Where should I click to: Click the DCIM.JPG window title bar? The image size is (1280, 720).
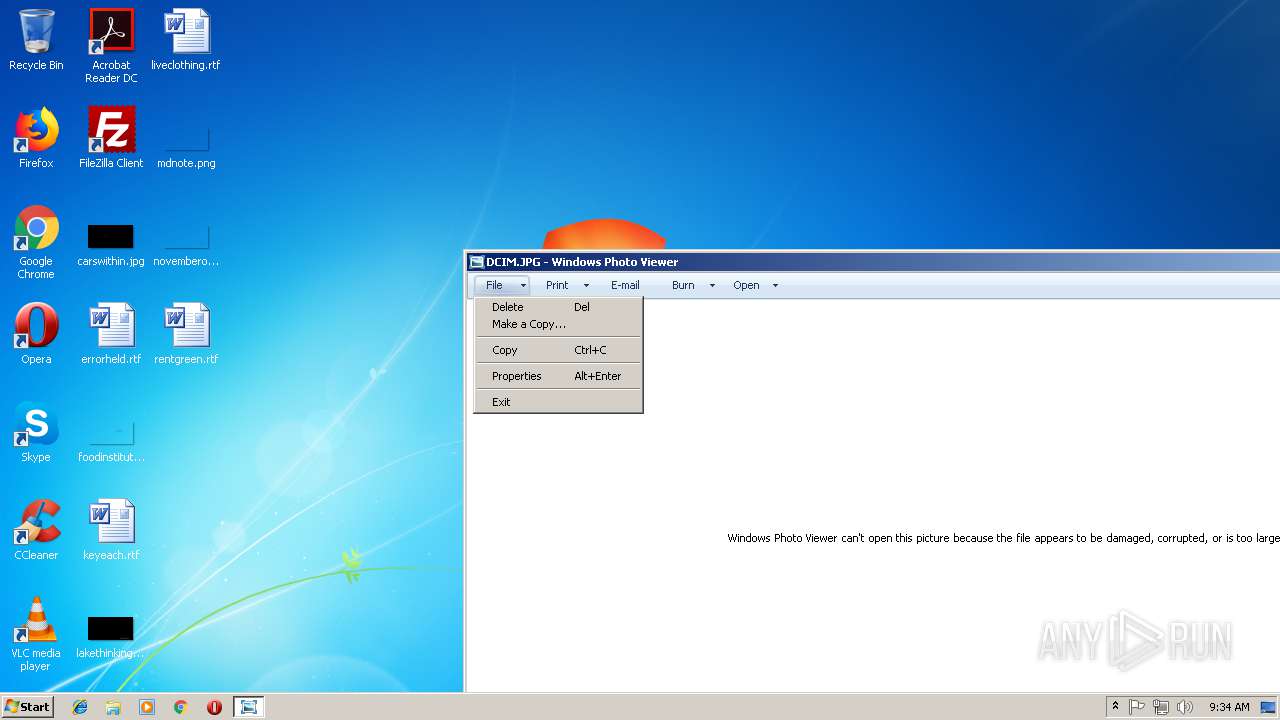click(873, 262)
